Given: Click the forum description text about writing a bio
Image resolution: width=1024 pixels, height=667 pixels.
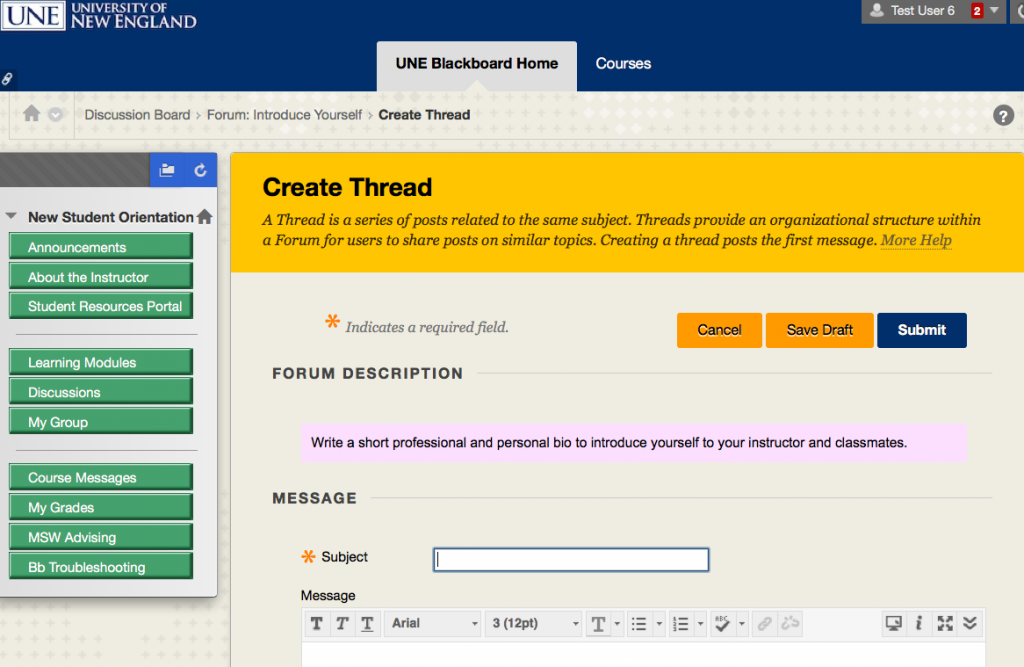Looking at the screenshot, I should [x=609, y=443].
